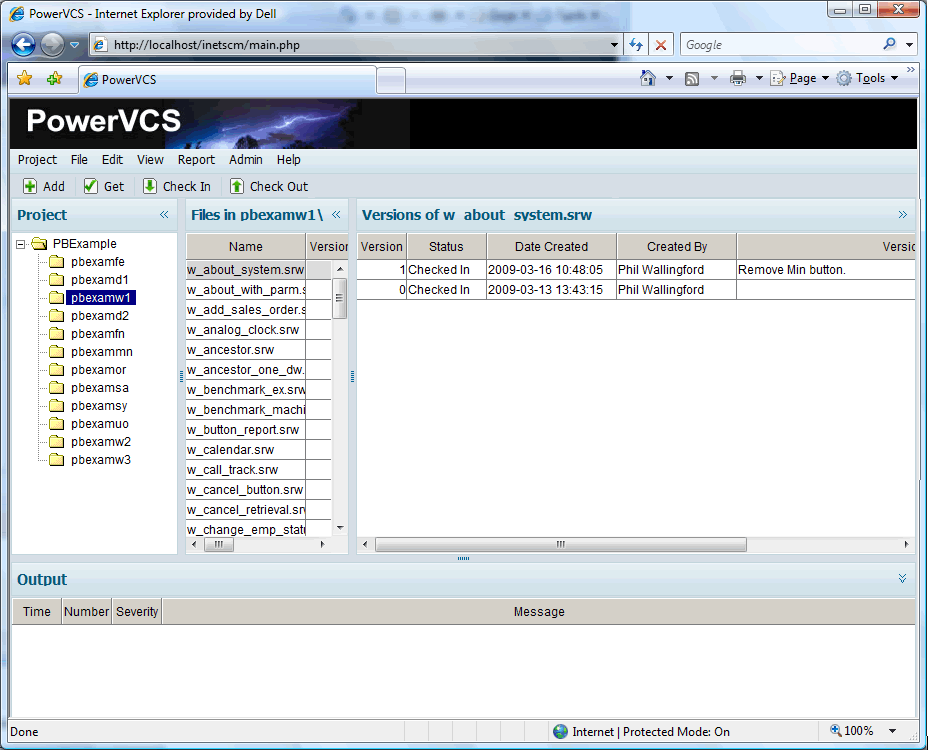Click the browser Forward arrow button
This screenshot has height=750, width=928.
coord(52,45)
